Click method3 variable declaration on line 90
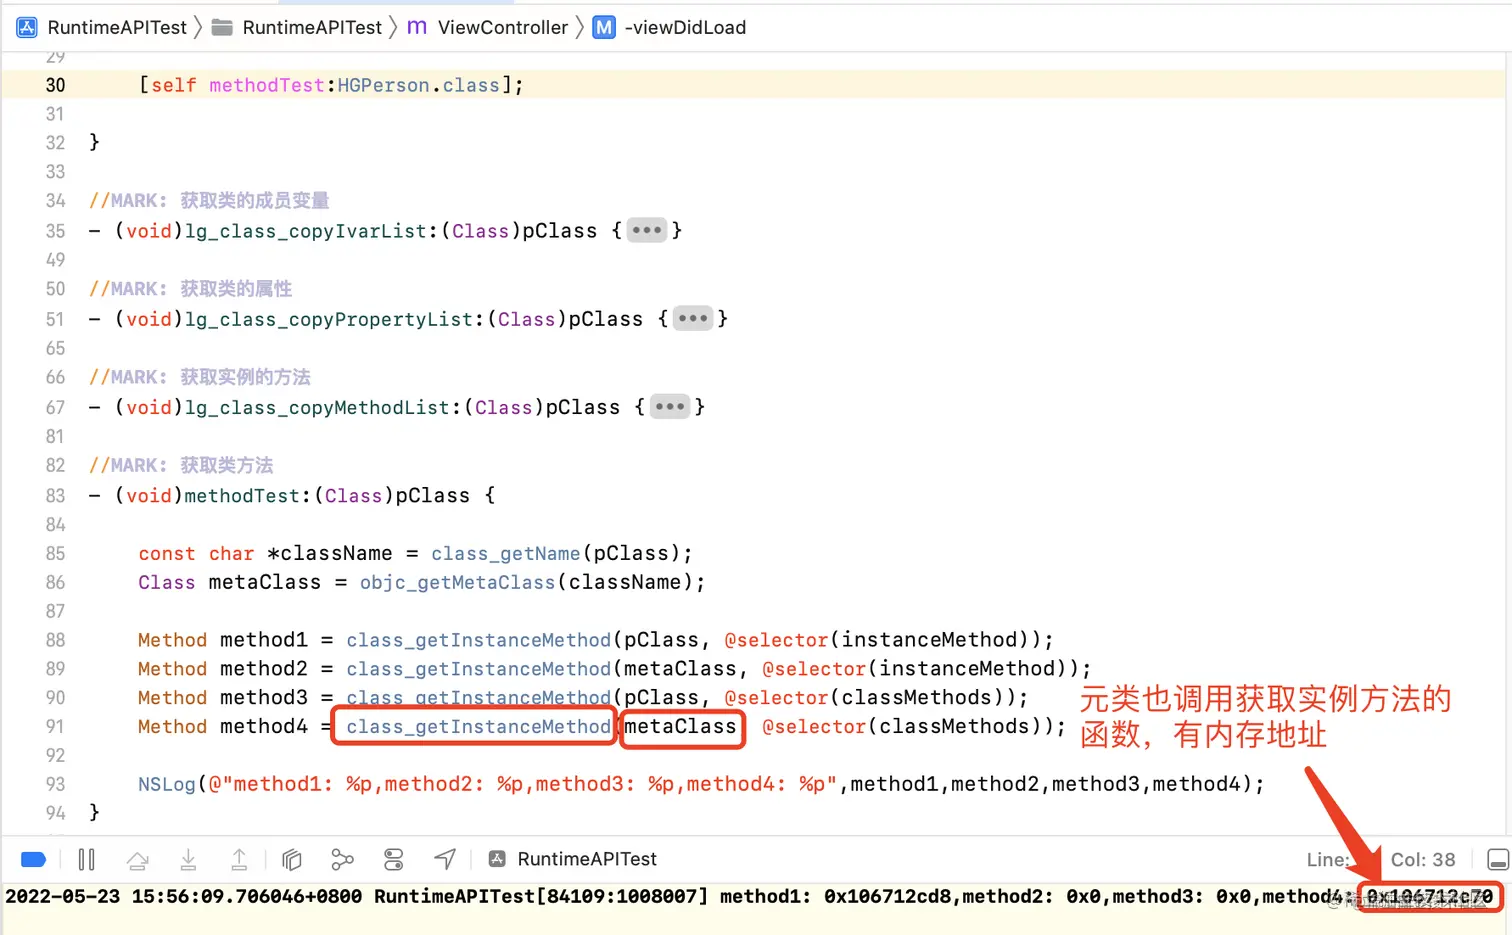The image size is (1512, 935). (x=264, y=698)
